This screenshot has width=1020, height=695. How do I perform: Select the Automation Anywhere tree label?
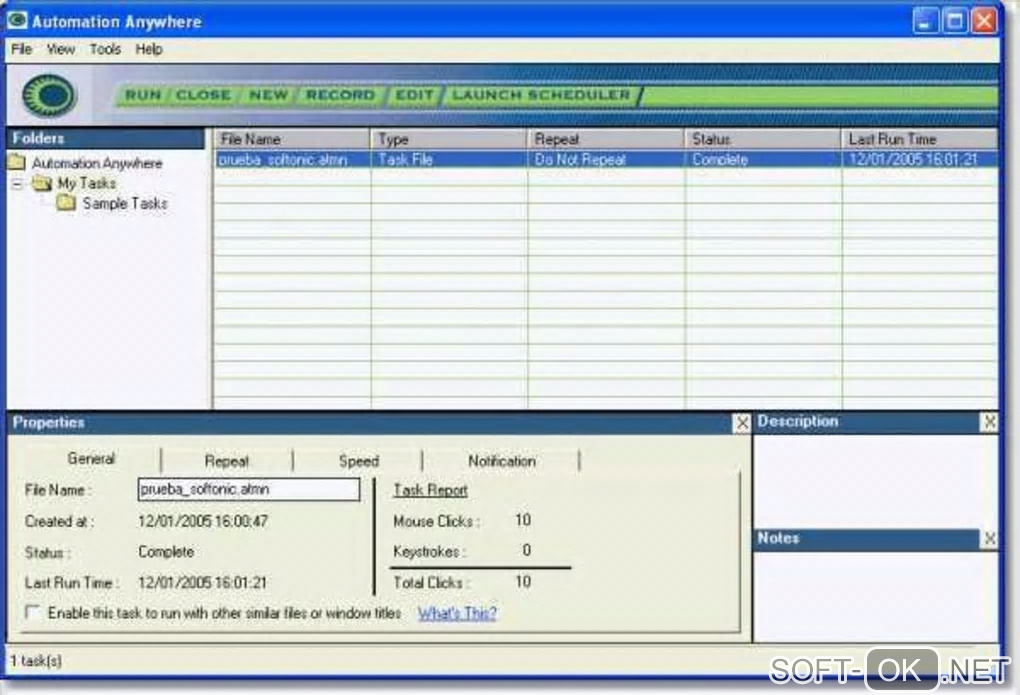[x=97, y=163]
